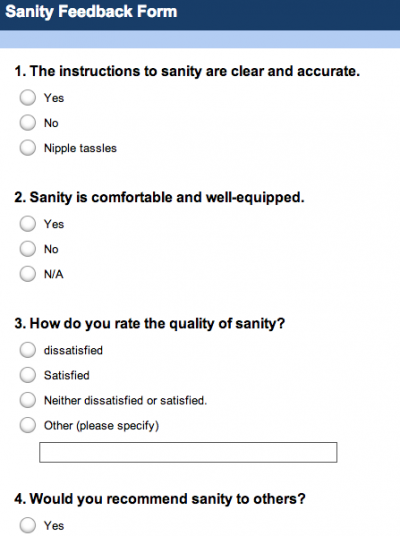Pick the Satisfied rating option
Screen dimensions: 400x536
coord(28,375)
